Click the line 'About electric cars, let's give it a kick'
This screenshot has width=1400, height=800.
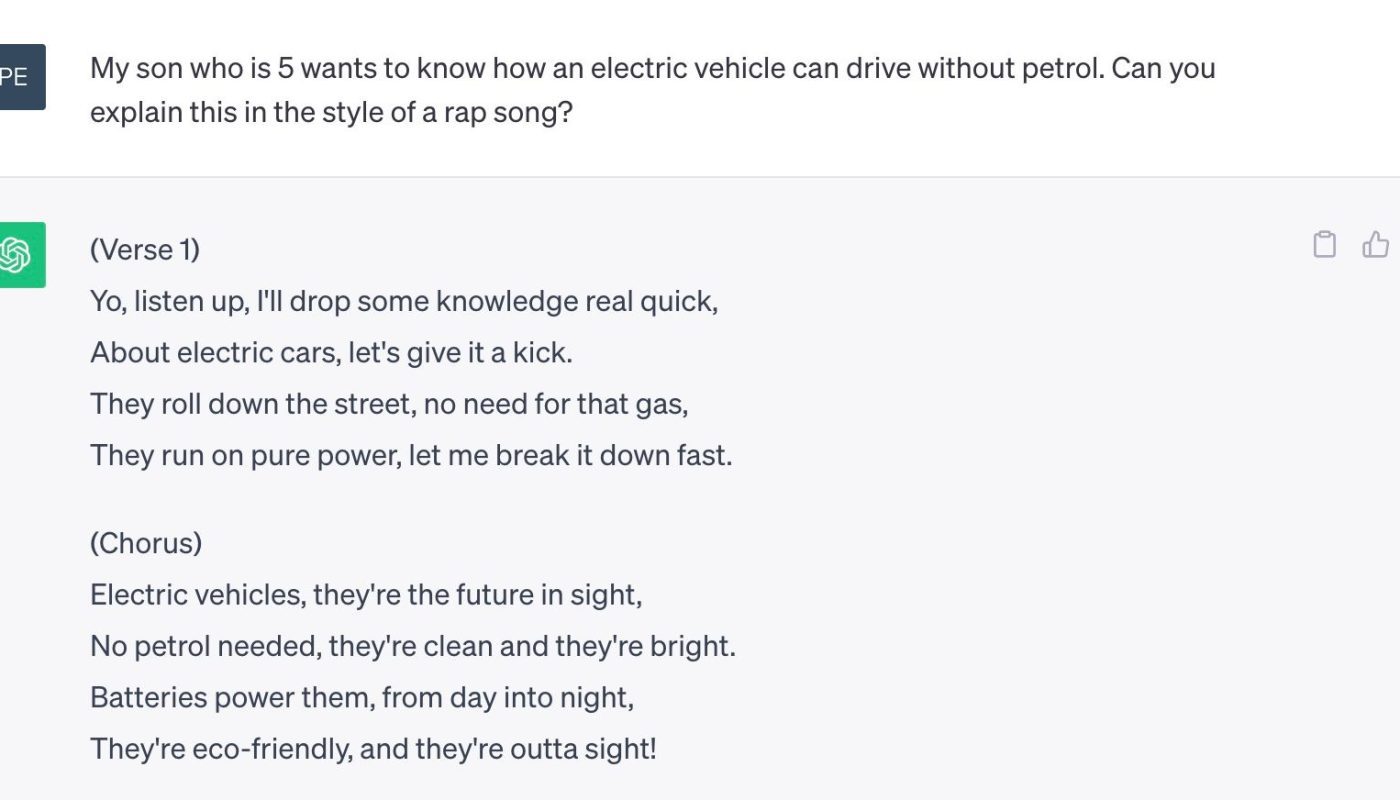(x=331, y=353)
